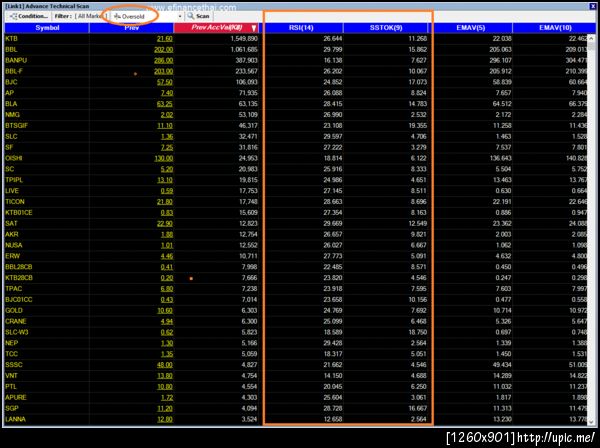Click the KTB accumulated value 1,549,890
The width and height of the screenshot is (600, 448).
(244, 39)
